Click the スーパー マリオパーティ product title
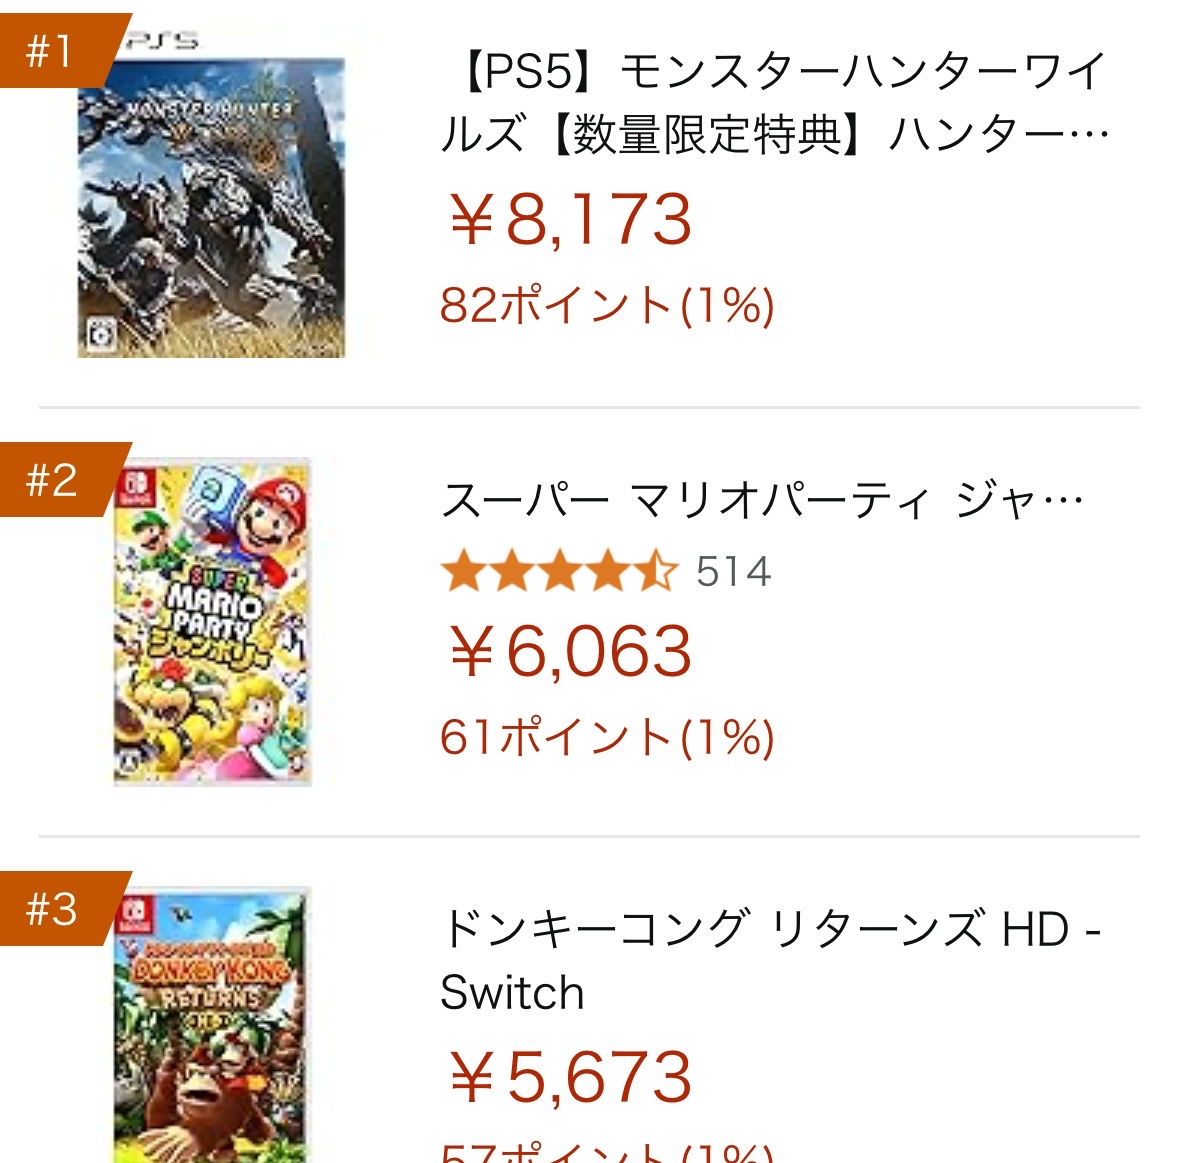This screenshot has width=1179, height=1163. pos(762,501)
